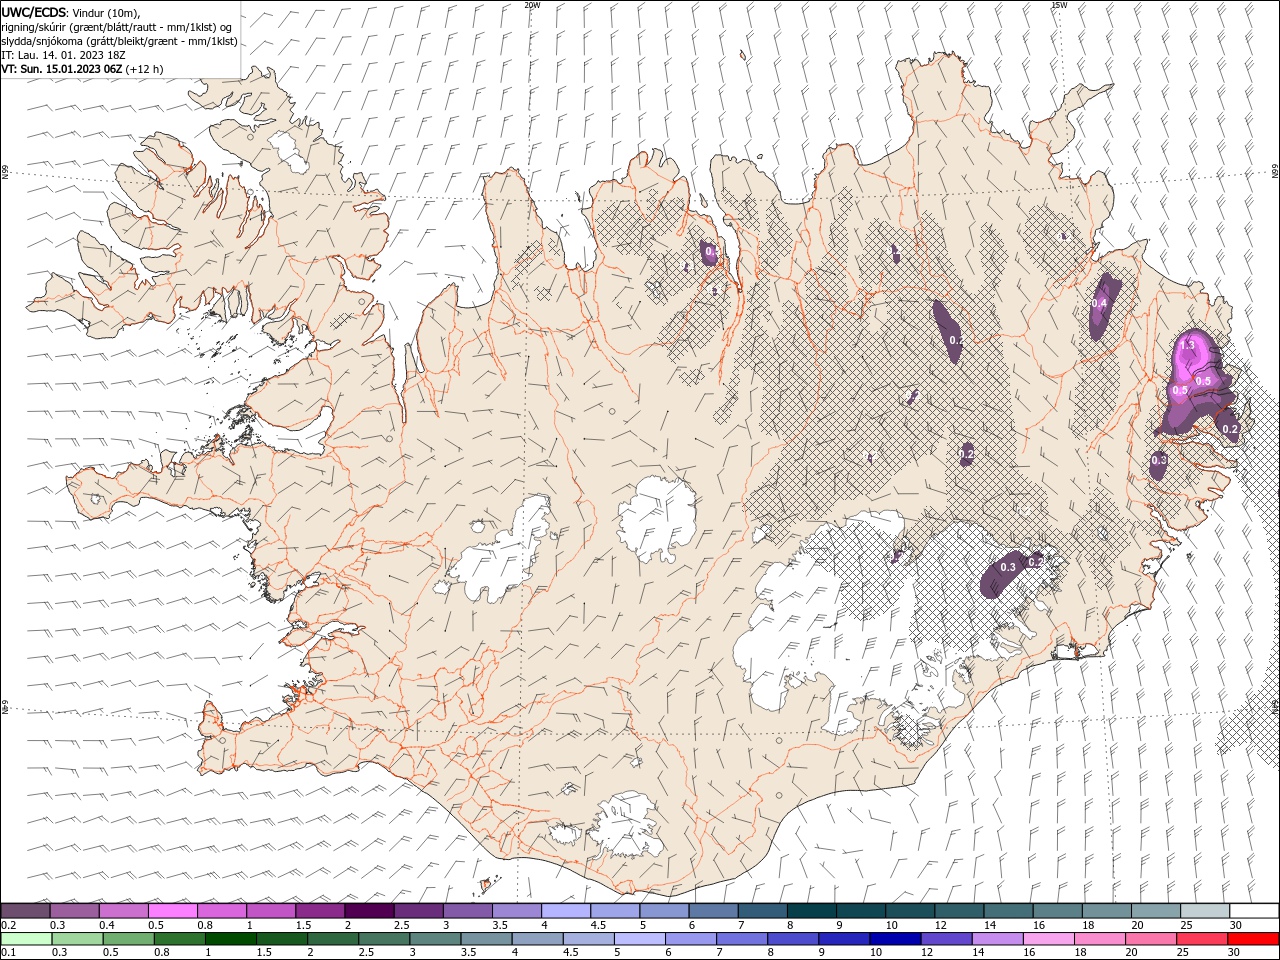Click the 'slydda/snjókoma' legend description line
The height and width of the screenshot is (960, 1280).
coord(119,41)
